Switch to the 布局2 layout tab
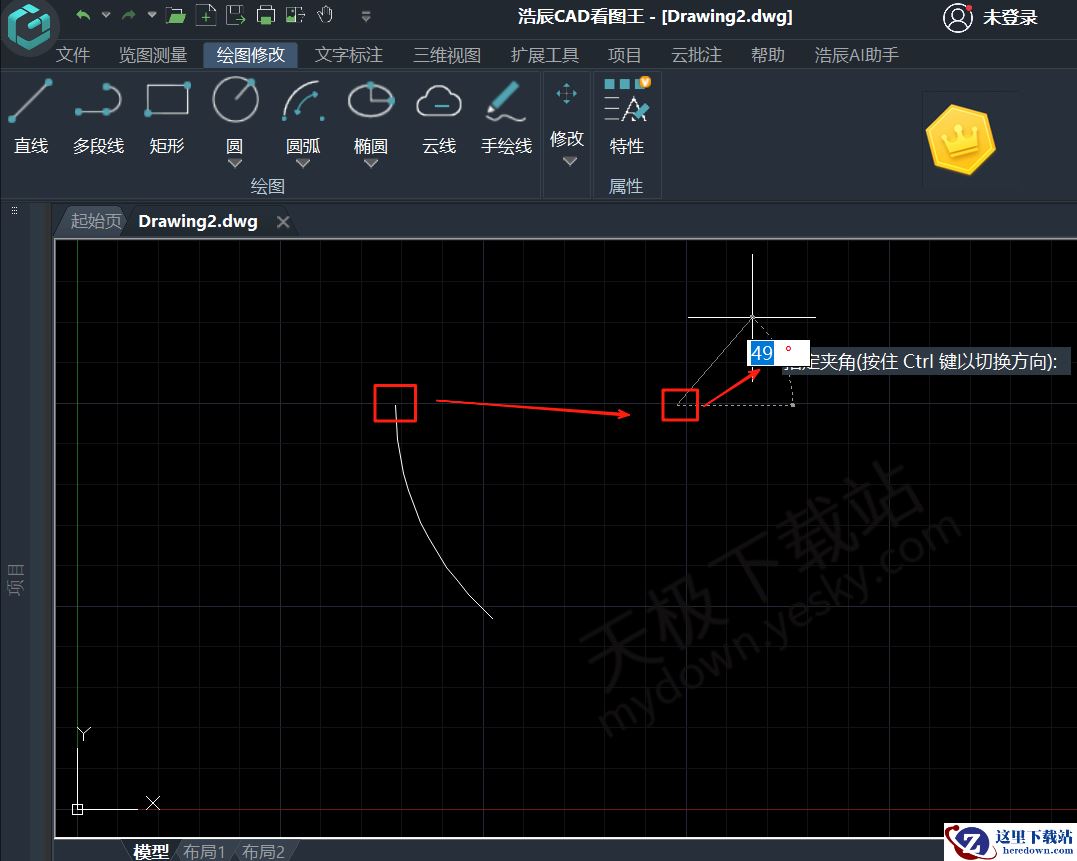 (x=263, y=851)
